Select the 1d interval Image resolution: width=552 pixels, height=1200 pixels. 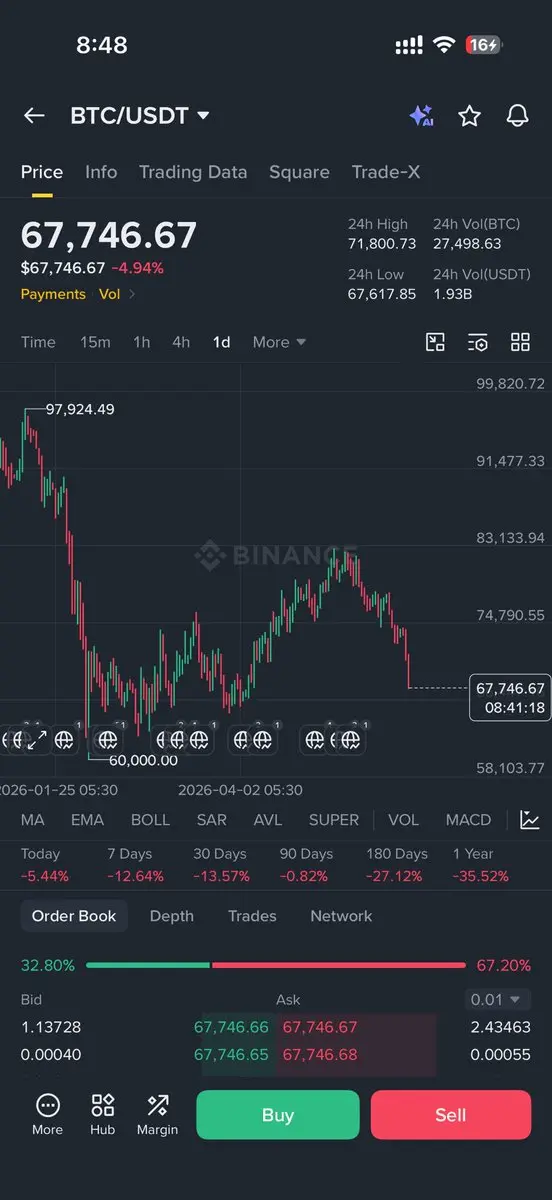coord(221,342)
